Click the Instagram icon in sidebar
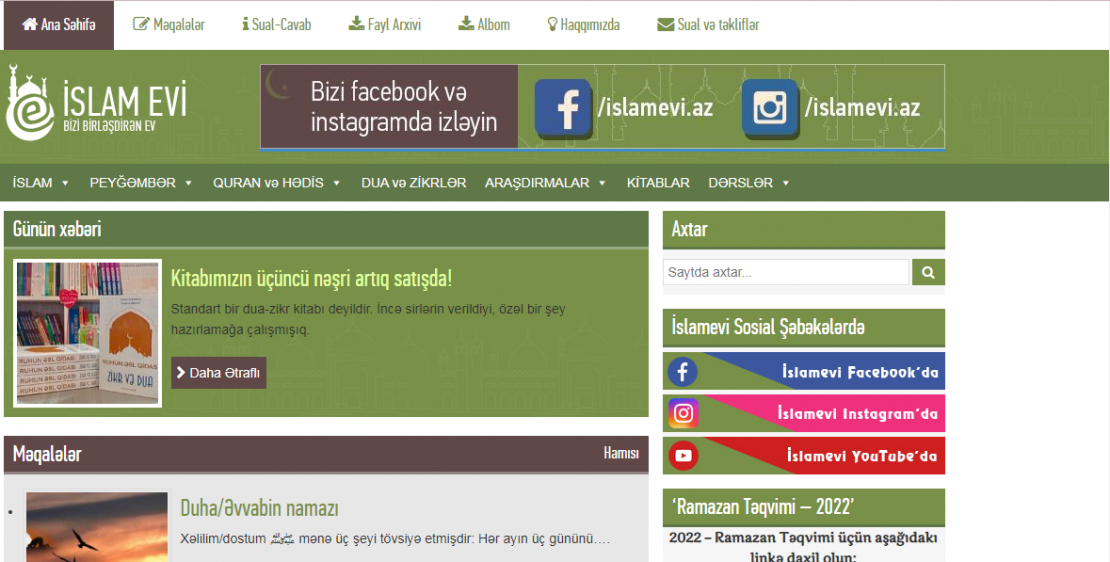 tap(683, 413)
